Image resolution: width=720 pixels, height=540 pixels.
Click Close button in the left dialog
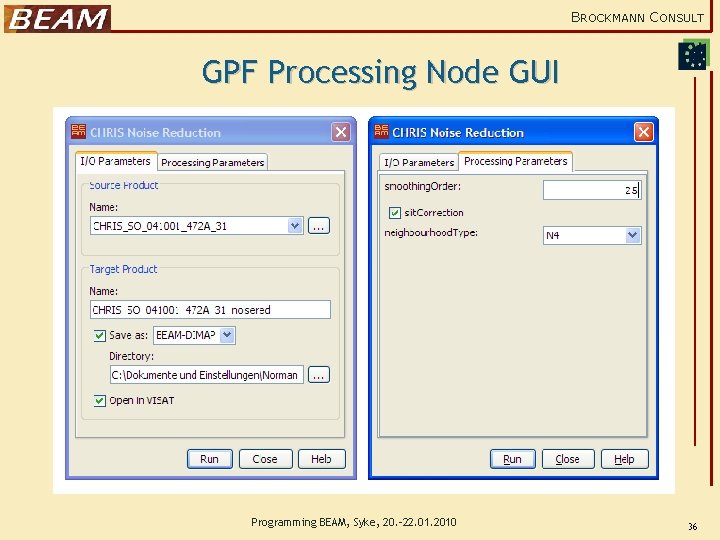click(x=265, y=459)
